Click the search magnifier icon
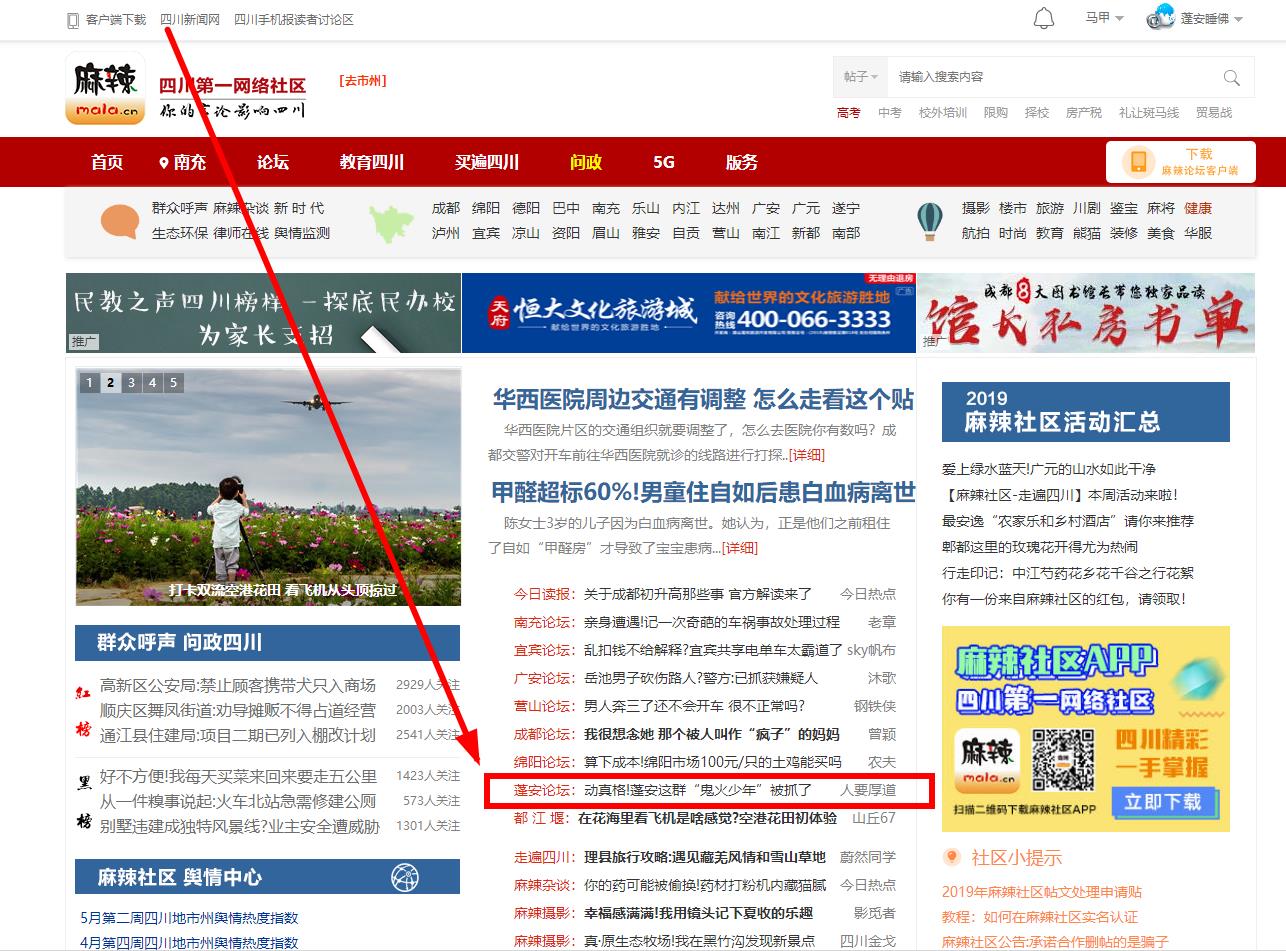 coord(1231,77)
